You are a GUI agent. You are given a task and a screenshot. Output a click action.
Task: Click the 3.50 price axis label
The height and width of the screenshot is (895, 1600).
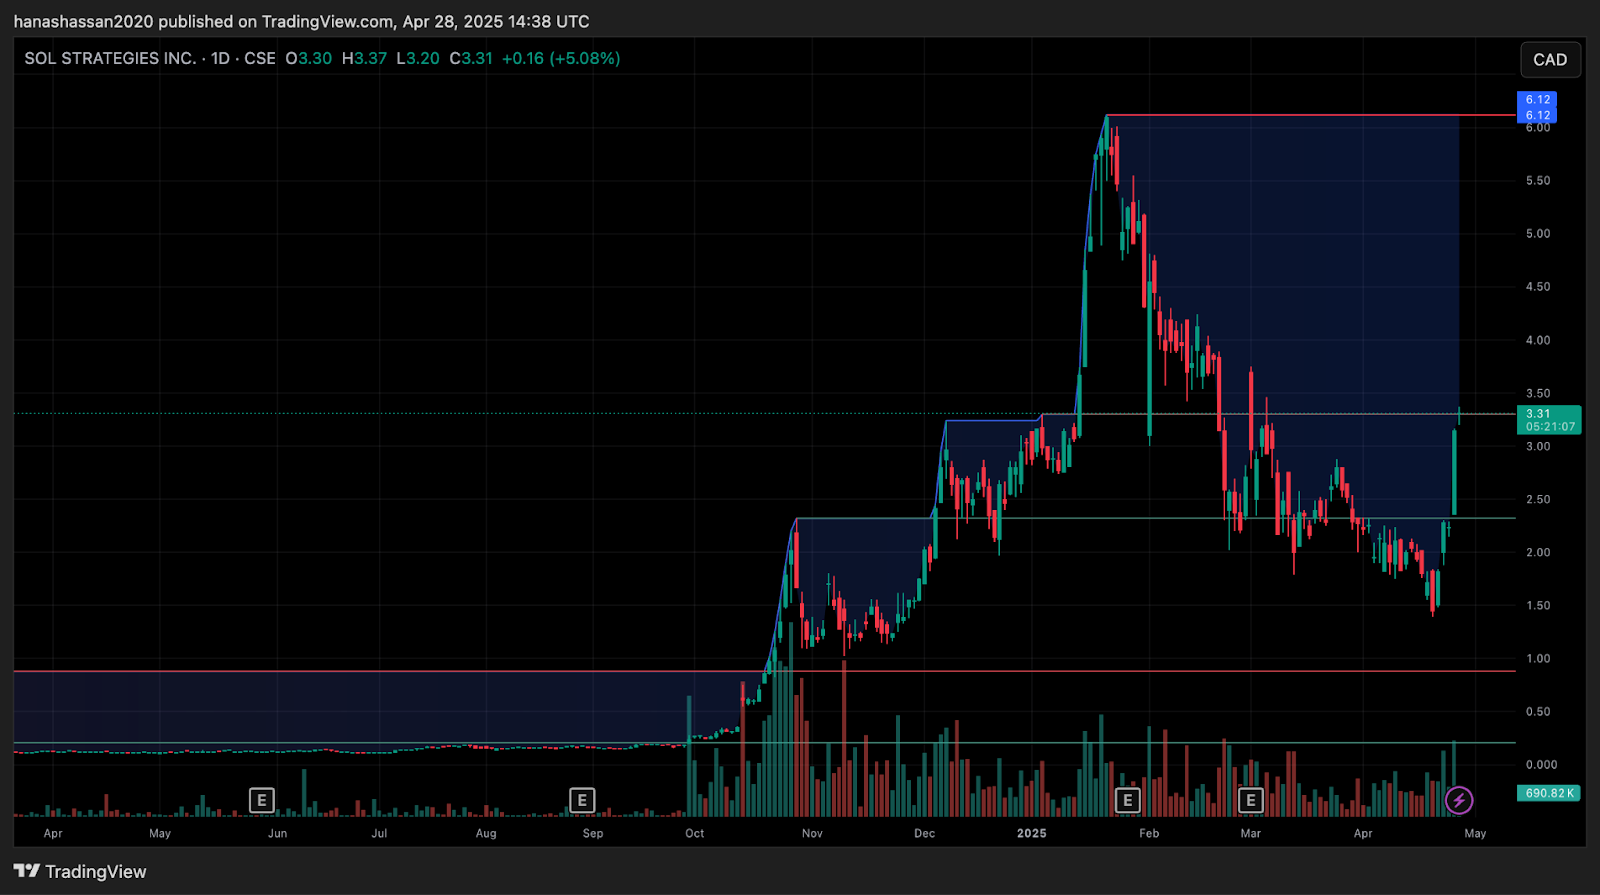[x=1538, y=394]
